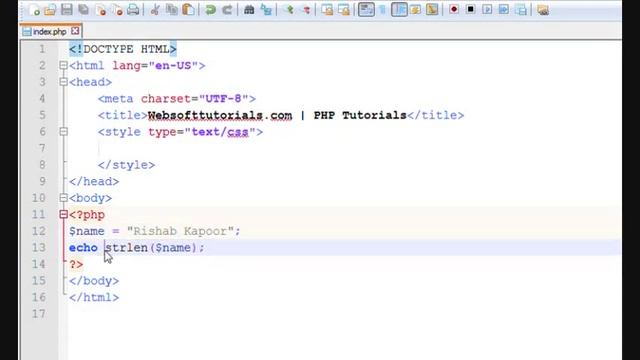640x360 pixels.
Task: Cut selection with scissors icon
Action: (155, 9)
